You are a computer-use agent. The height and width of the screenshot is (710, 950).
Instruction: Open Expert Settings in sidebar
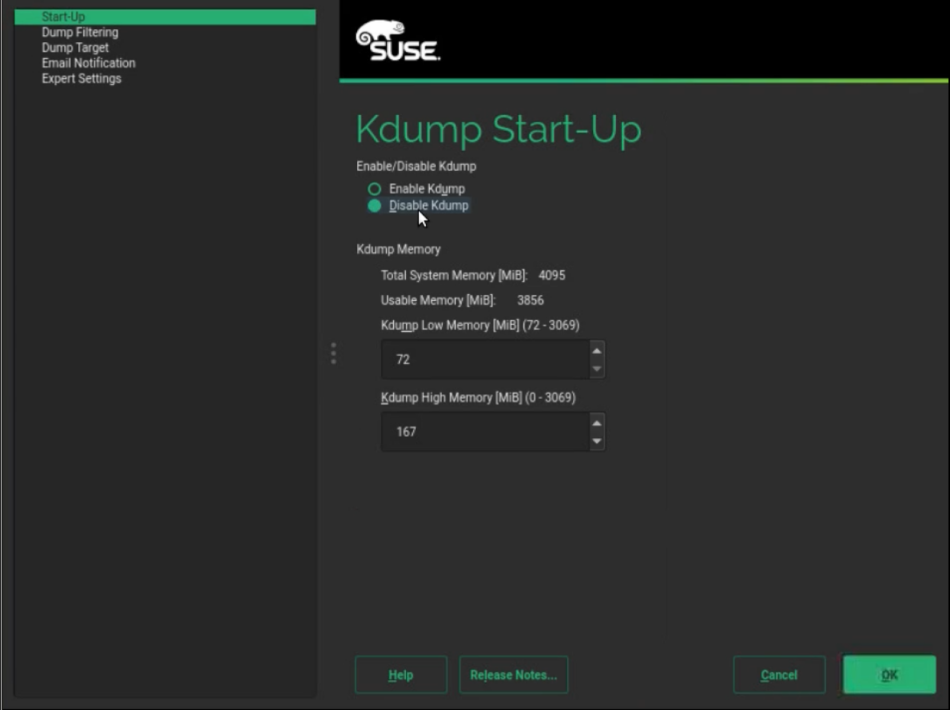(x=81, y=78)
